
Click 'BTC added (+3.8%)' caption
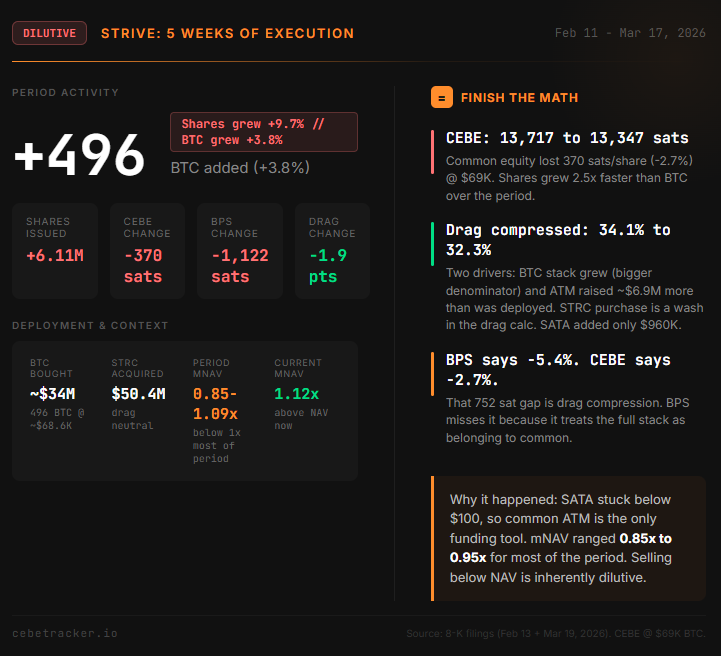[240, 168]
